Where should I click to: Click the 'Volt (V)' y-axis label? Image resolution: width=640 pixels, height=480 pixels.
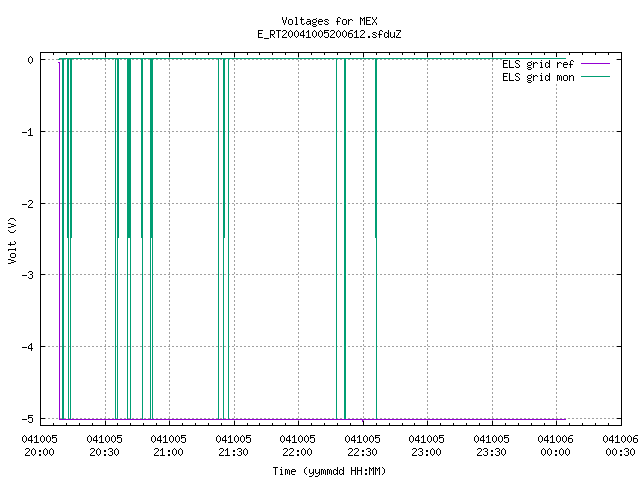(x=12, y=240)
